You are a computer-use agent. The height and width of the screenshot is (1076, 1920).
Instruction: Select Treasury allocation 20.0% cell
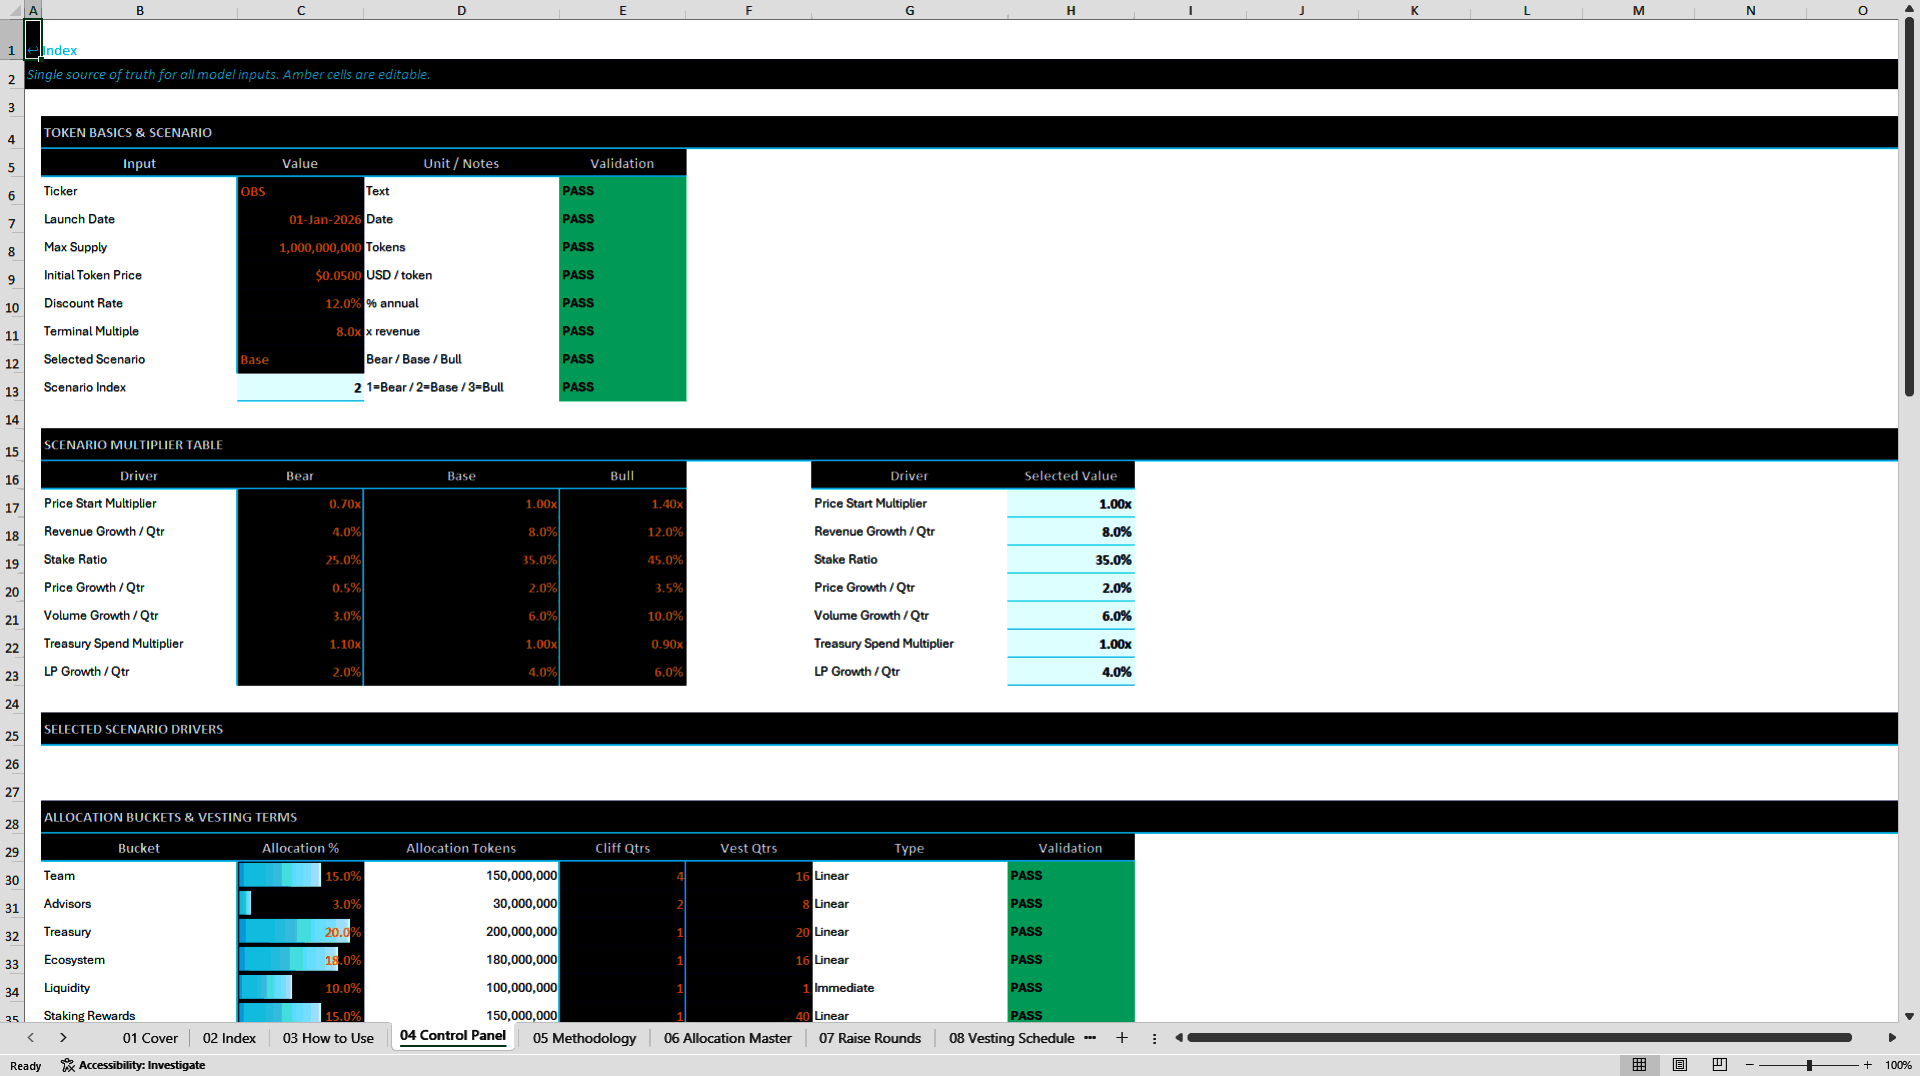(300, 932)
